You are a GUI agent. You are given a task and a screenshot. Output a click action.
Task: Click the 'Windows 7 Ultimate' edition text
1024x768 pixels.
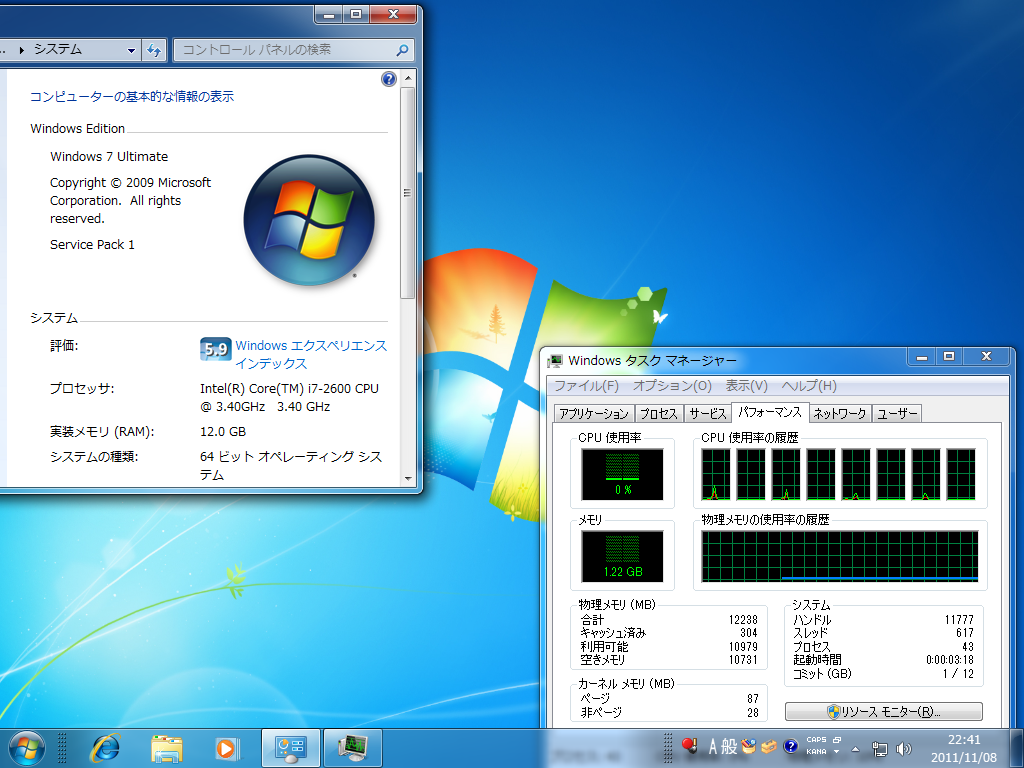coord(109,157)
